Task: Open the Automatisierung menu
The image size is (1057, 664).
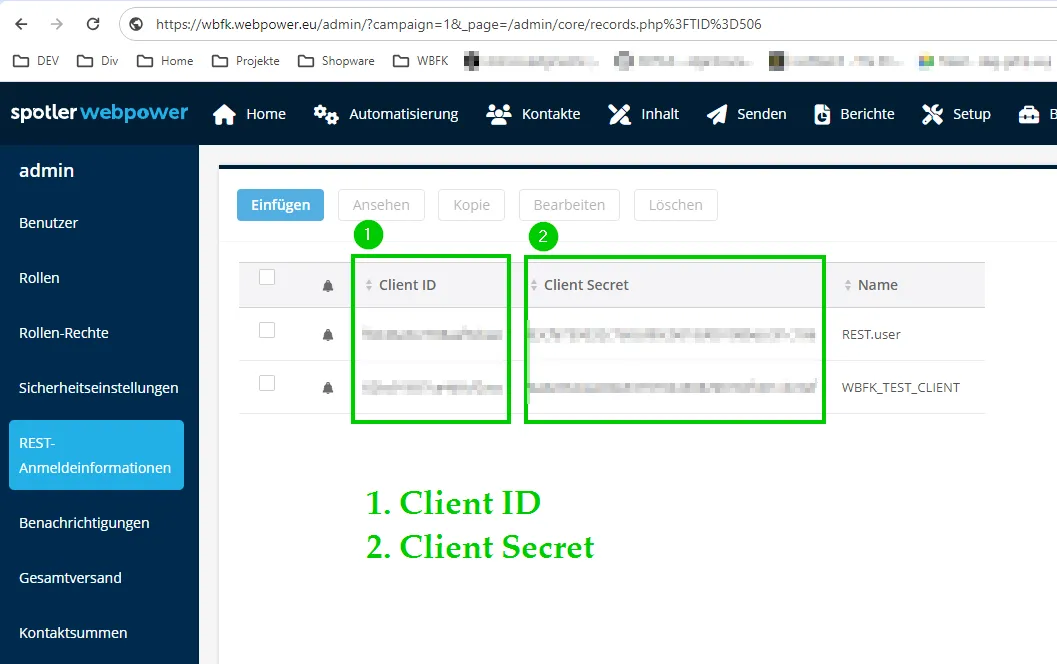Action: pos(403,114)
